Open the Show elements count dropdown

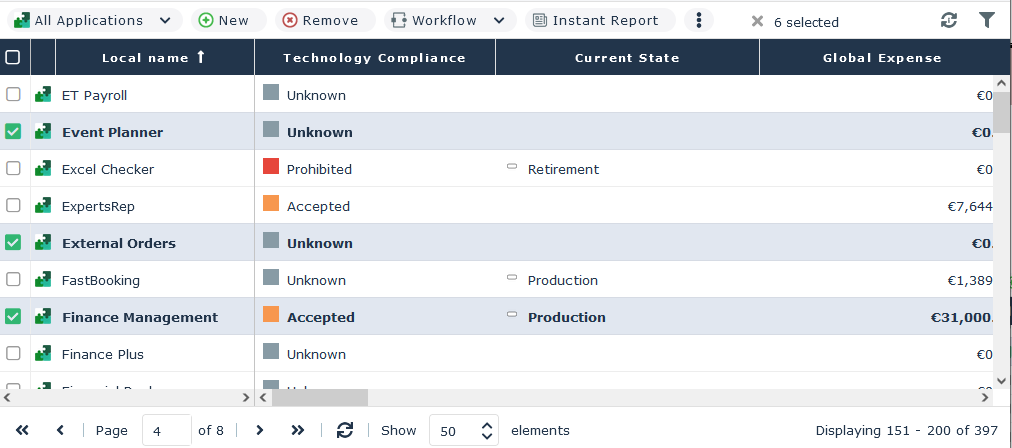[x=463, y=431]
